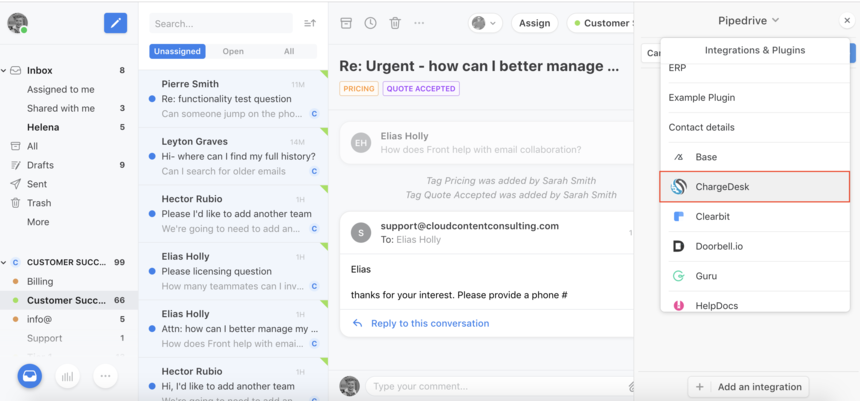Open analytics bar chart icon in bottom bar
Viewport: 860px width, 401px height.
pos(67,376)
